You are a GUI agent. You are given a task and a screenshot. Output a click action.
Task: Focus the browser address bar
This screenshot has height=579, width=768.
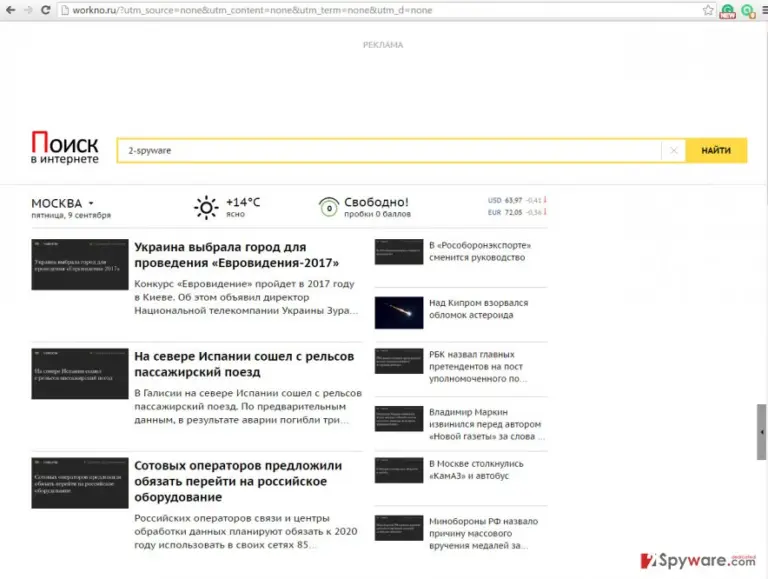[381, 10]
